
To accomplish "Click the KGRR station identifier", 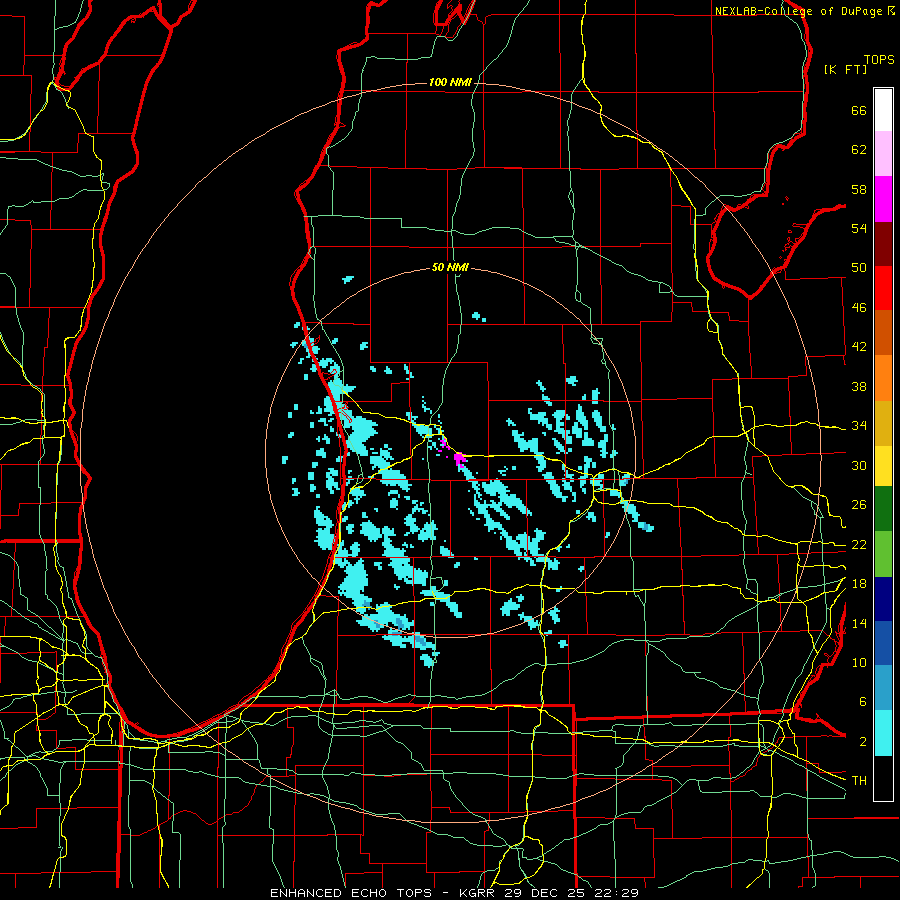I will [479, 893].
